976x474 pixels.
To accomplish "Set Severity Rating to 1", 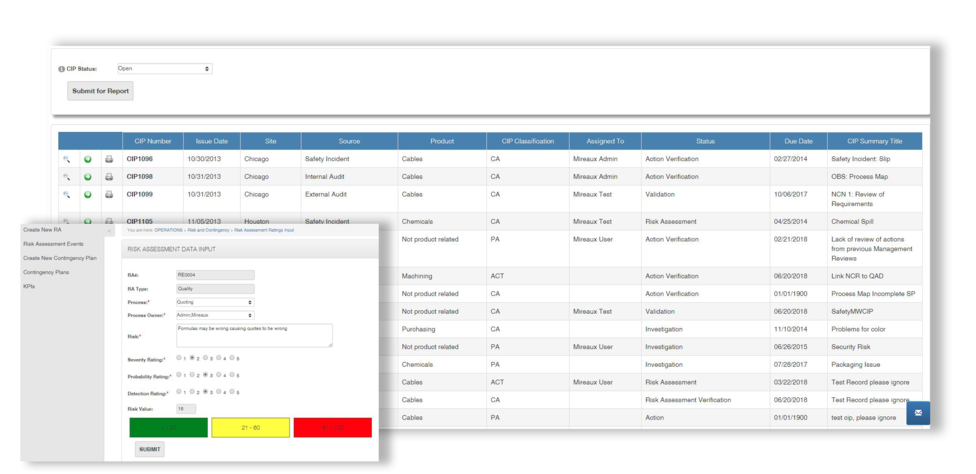I will pyautogui.click(x=179, y=358).
